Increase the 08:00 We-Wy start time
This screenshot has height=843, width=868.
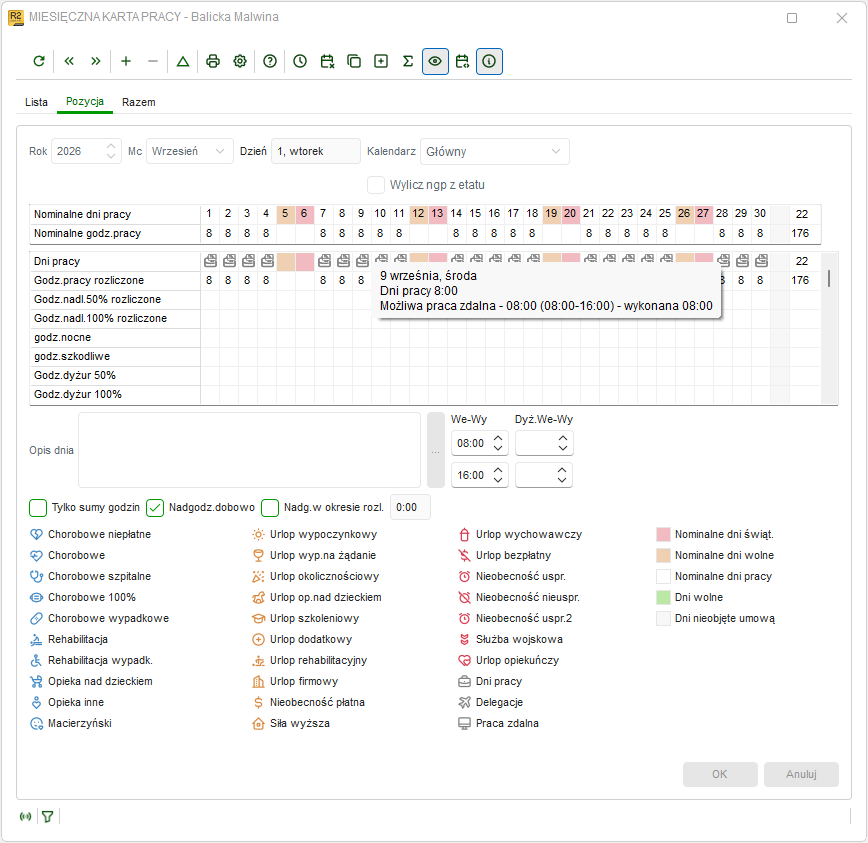498,438
